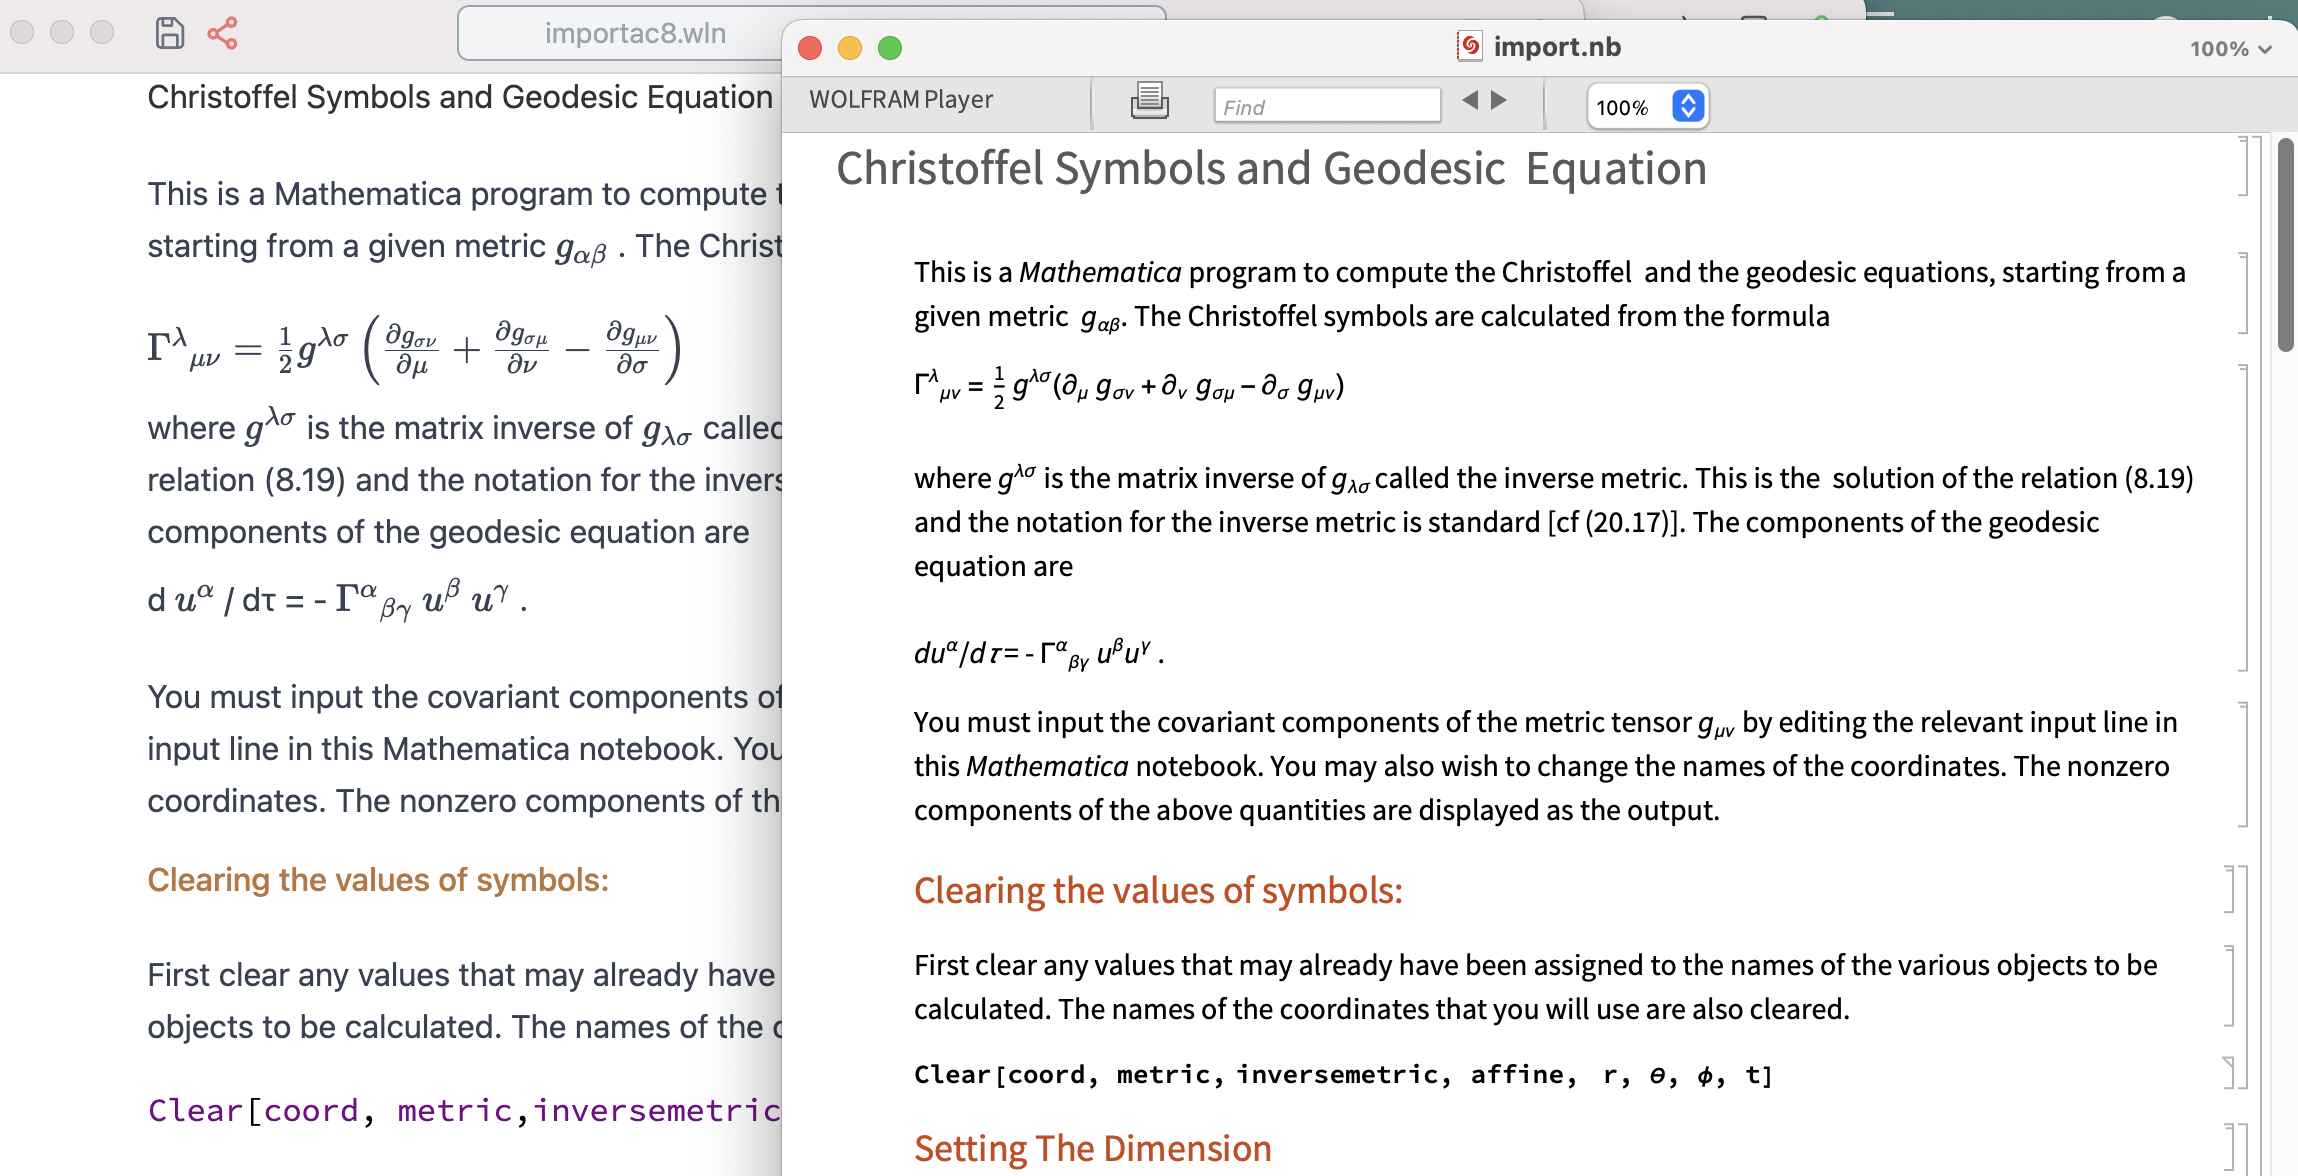
Task: Click the 'Clearing the values of symbols:' heading in Player
Action: [1157, 890]
